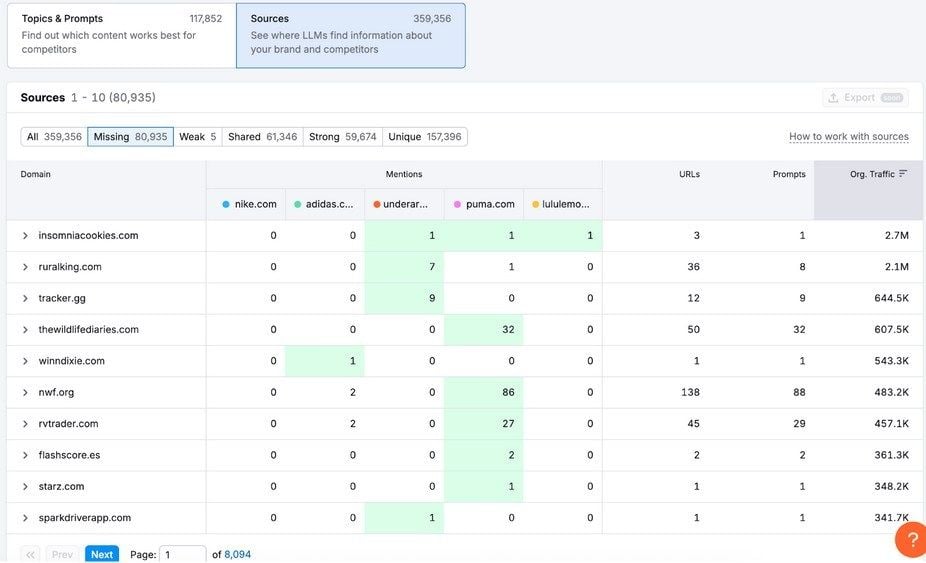Click nwf.org domain name
The height and width of the screenshot is (563, 926).
tap(56, 392)
